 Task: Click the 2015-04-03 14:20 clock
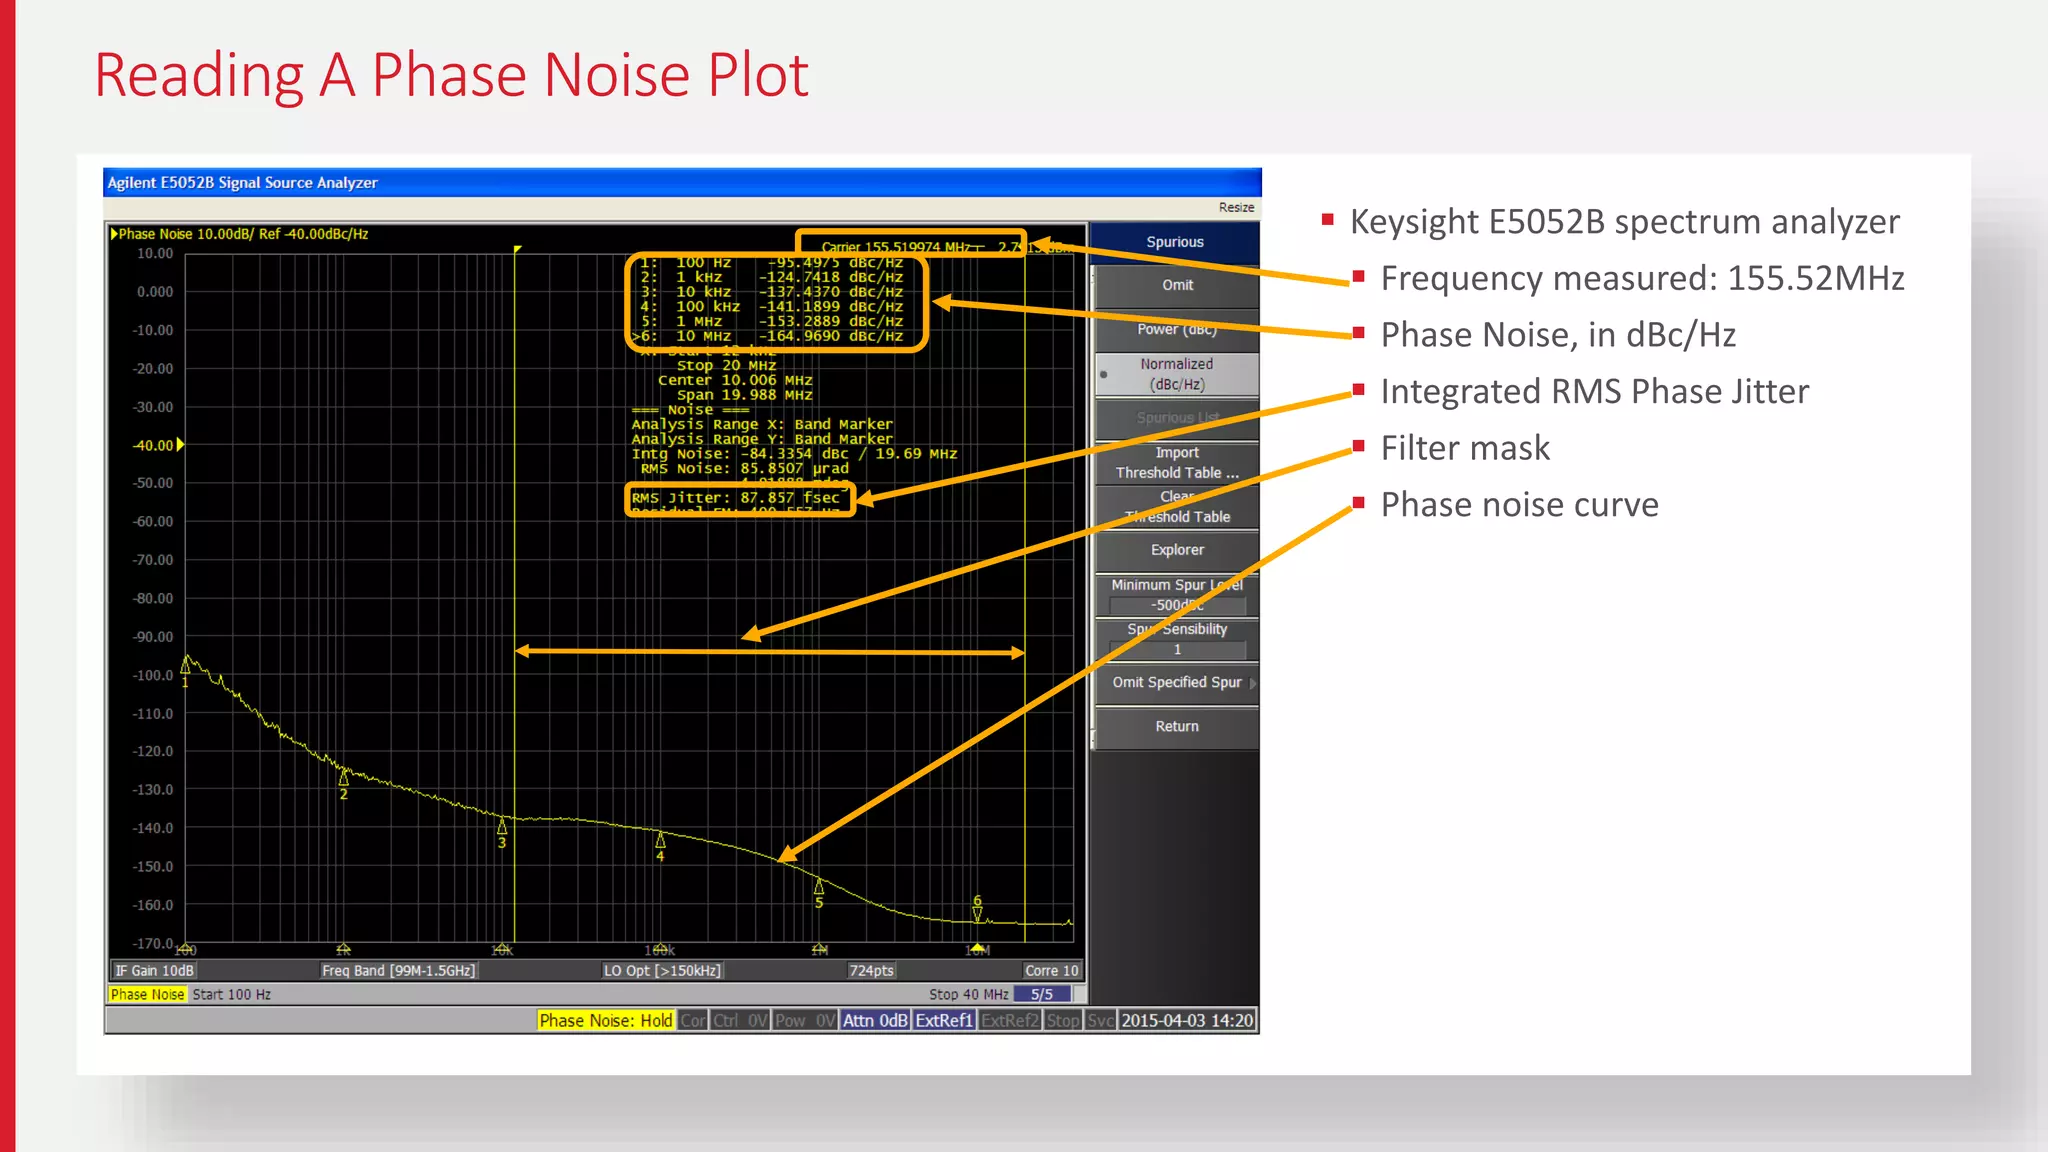[1187, 1021]
